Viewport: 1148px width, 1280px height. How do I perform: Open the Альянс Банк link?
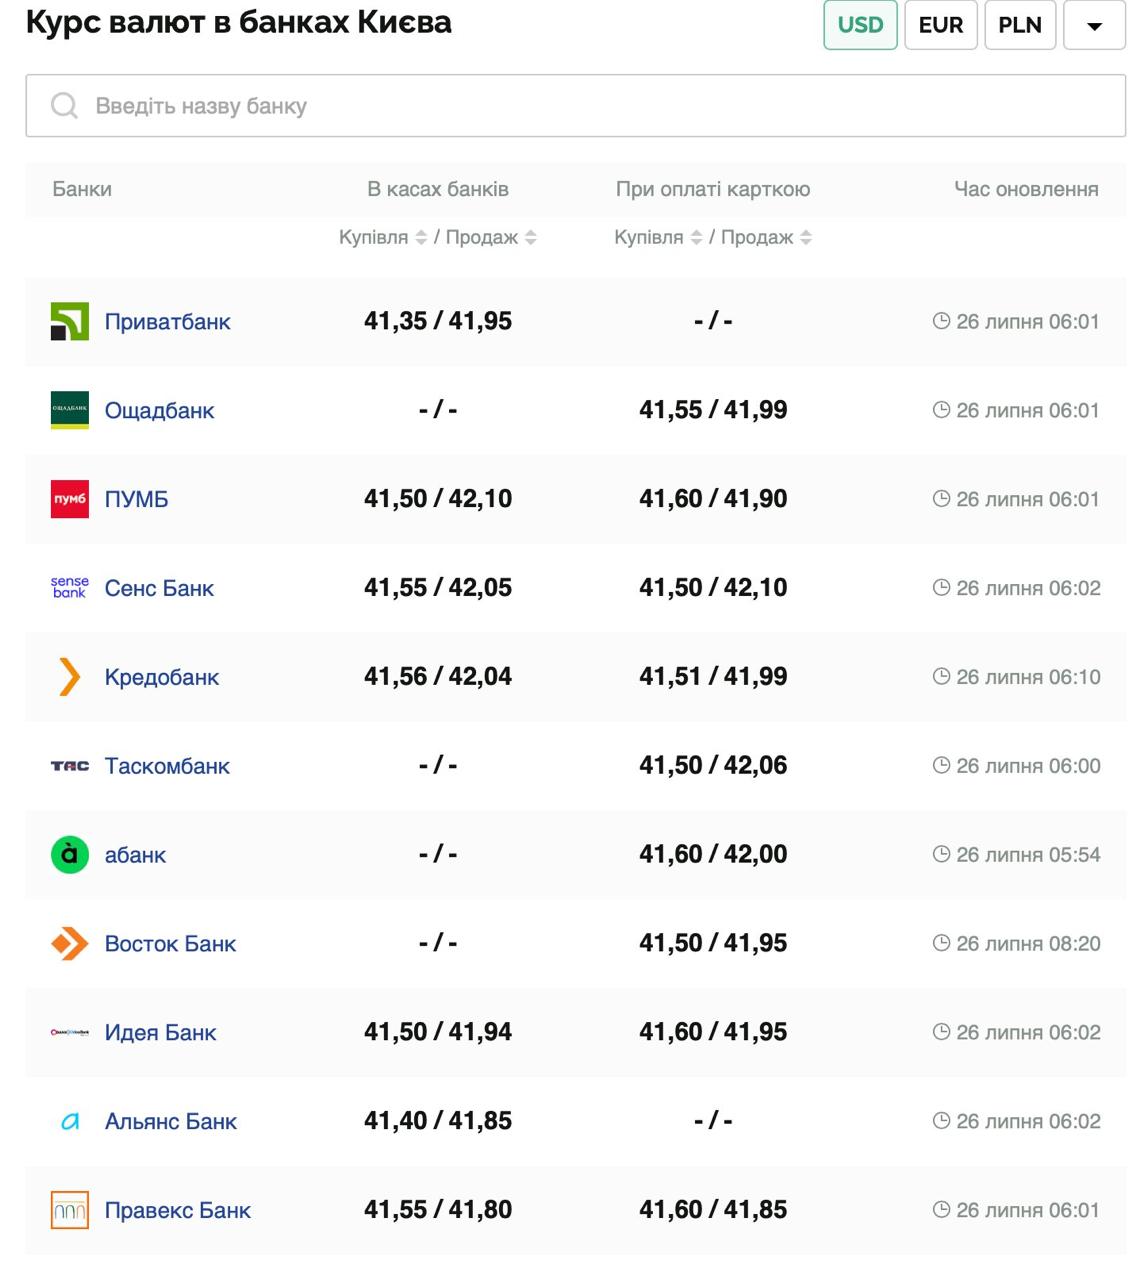point(171,1121)
